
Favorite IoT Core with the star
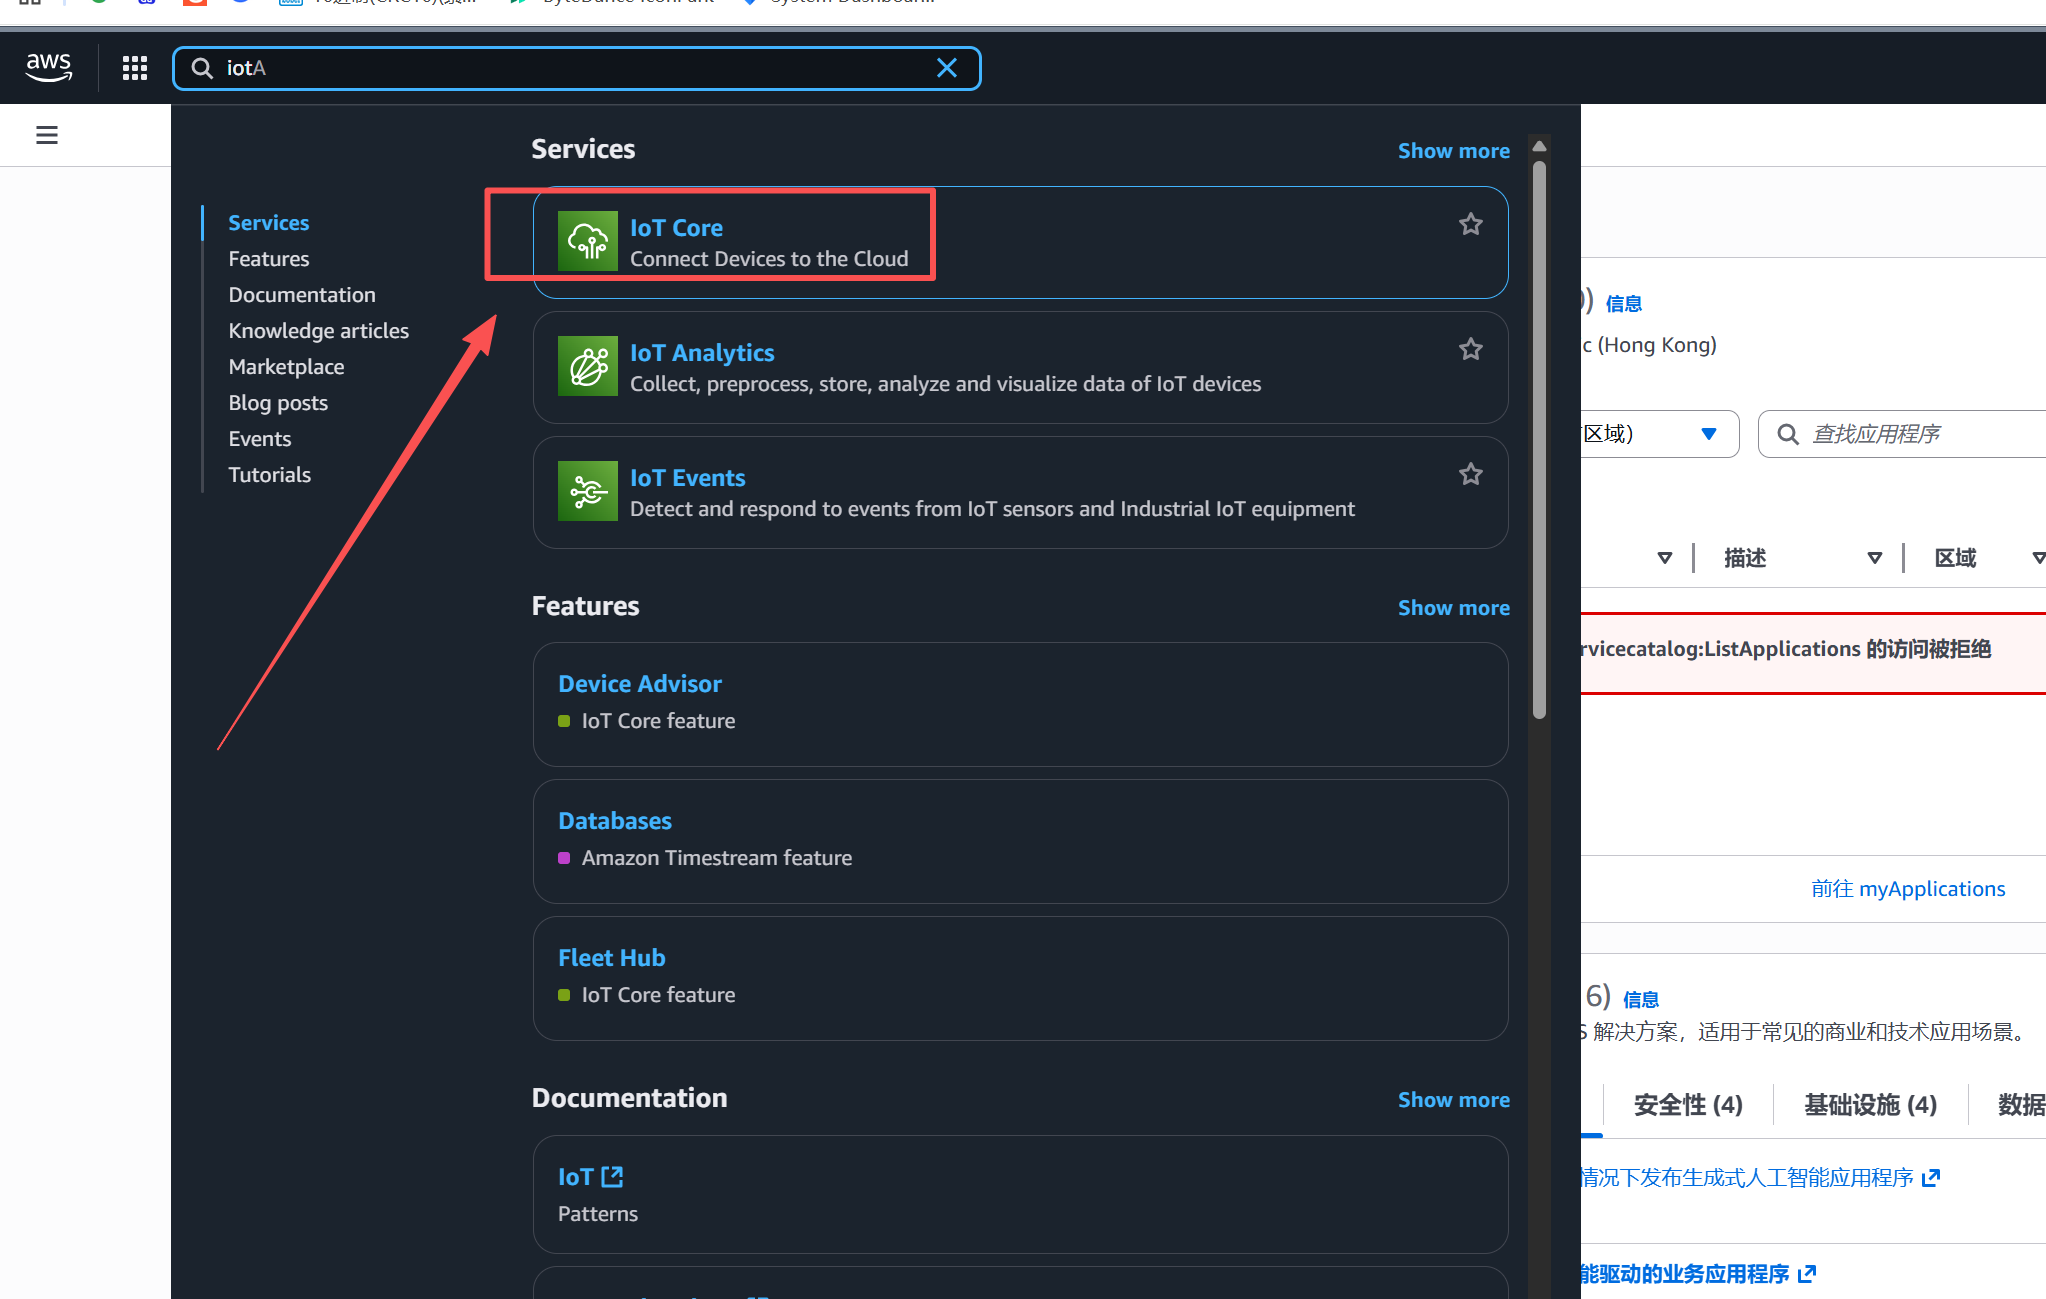[x=1470, y=225]
